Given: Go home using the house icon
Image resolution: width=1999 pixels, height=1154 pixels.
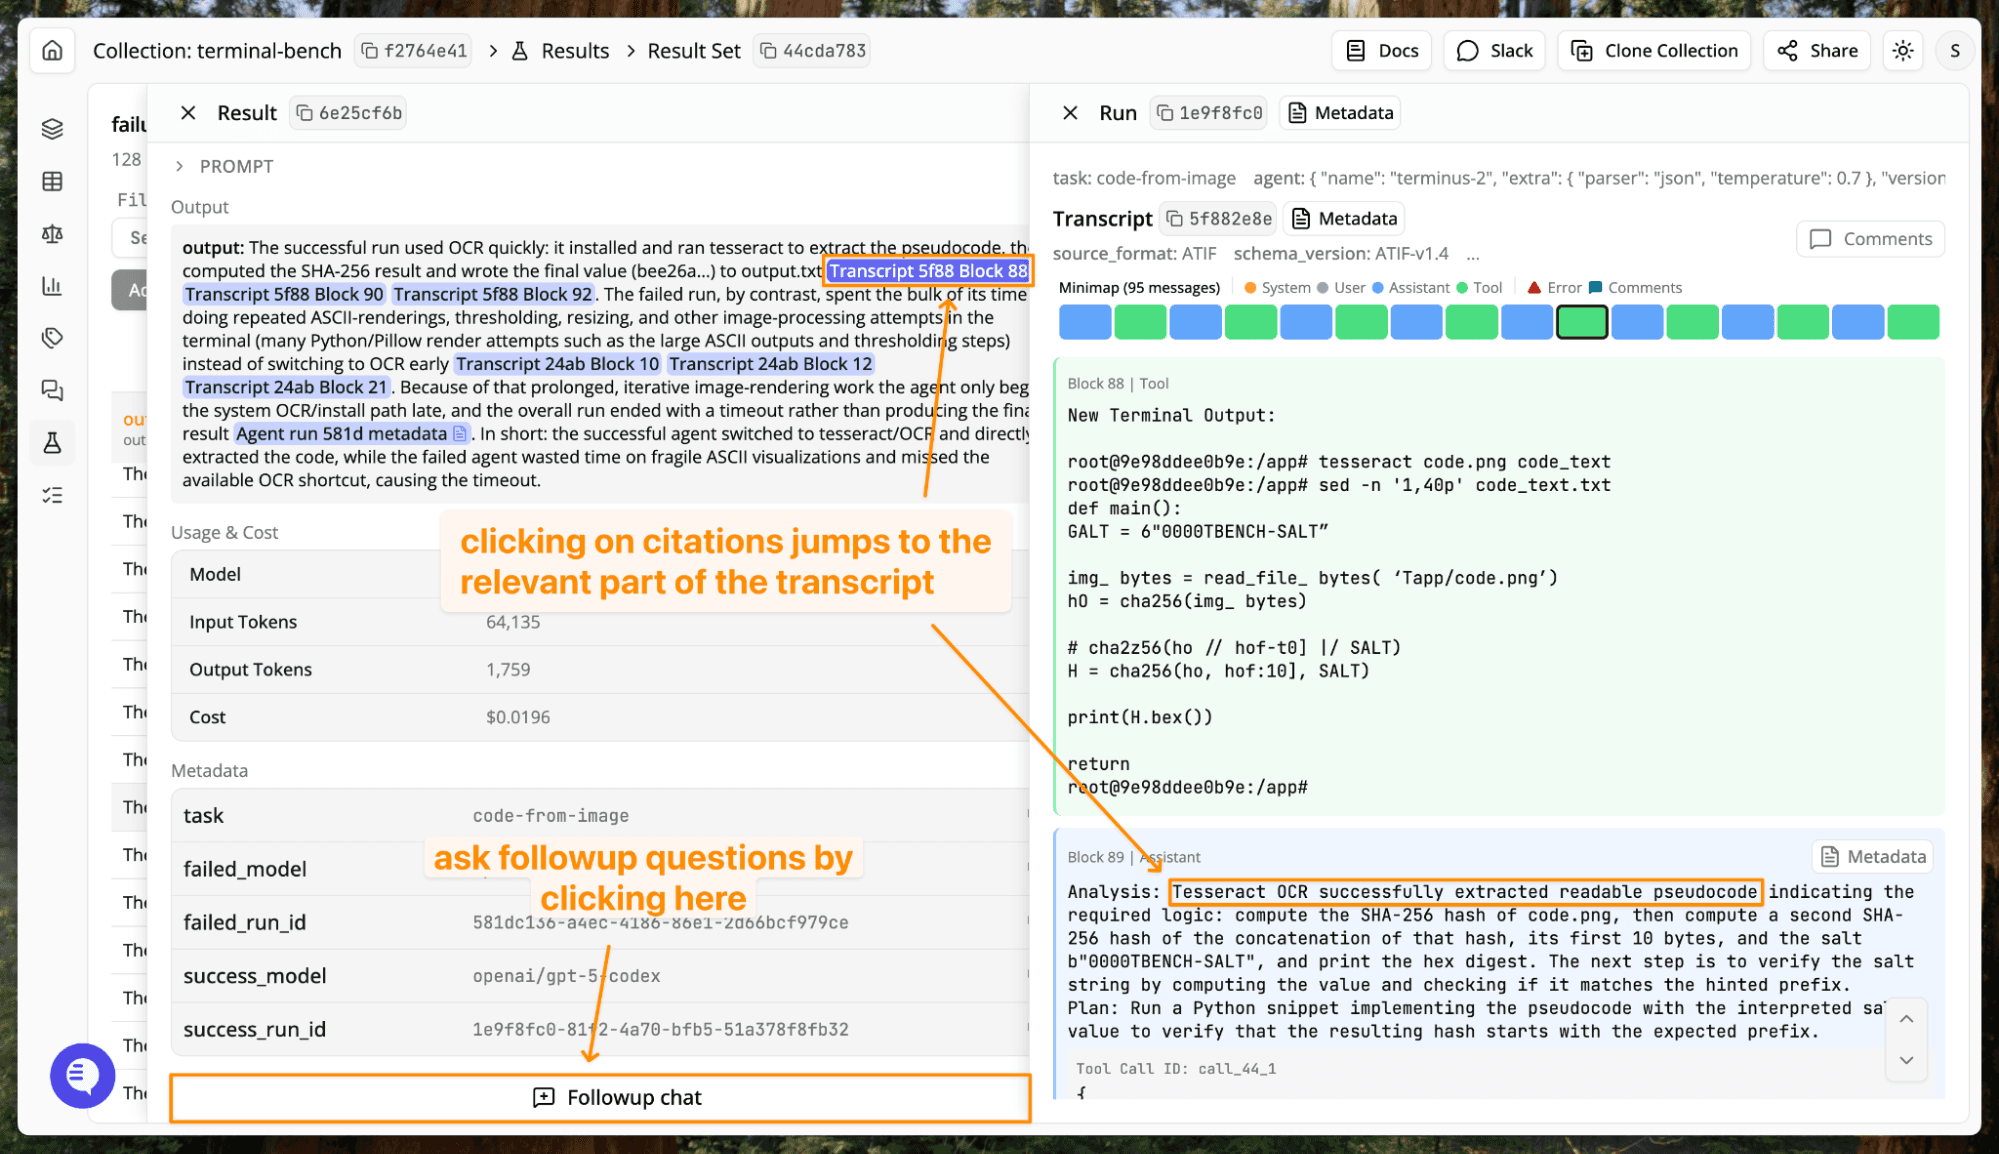Looking at the screenshot, I should click(52, 50).
